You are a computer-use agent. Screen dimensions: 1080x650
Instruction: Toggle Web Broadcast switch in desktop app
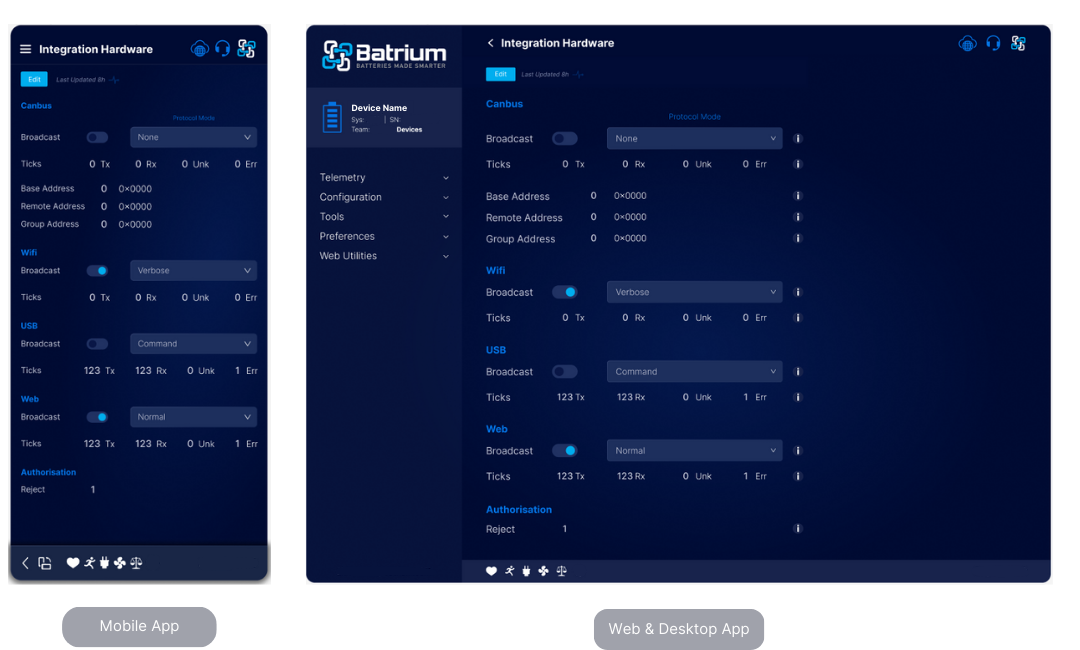(x=565, y=450)
